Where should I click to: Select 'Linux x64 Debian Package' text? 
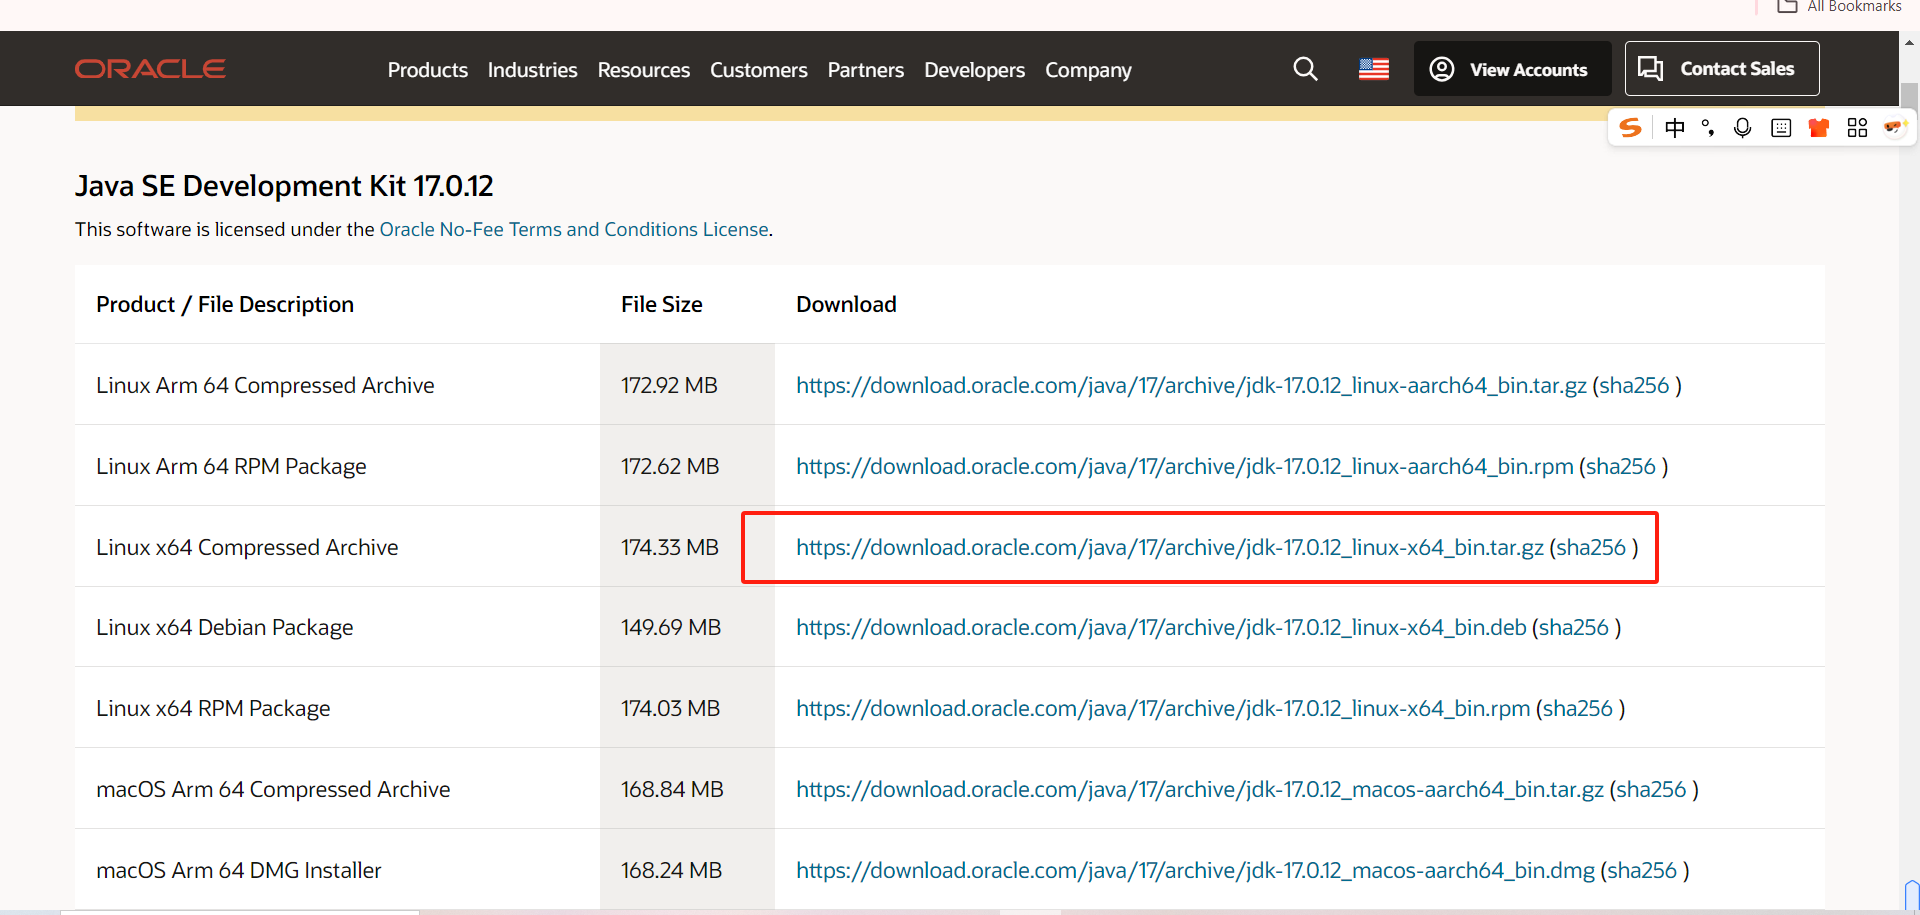[225, 627]
